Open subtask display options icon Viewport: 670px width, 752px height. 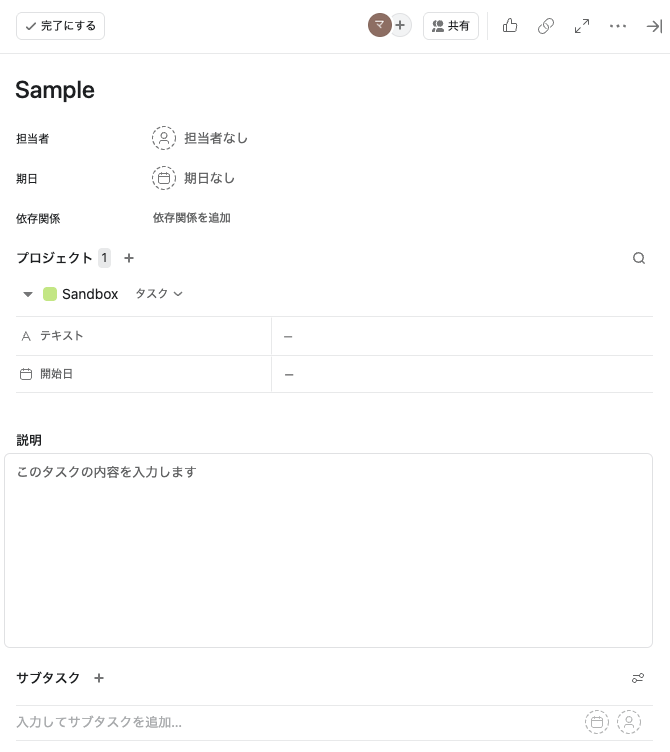[x=638, y=678]
